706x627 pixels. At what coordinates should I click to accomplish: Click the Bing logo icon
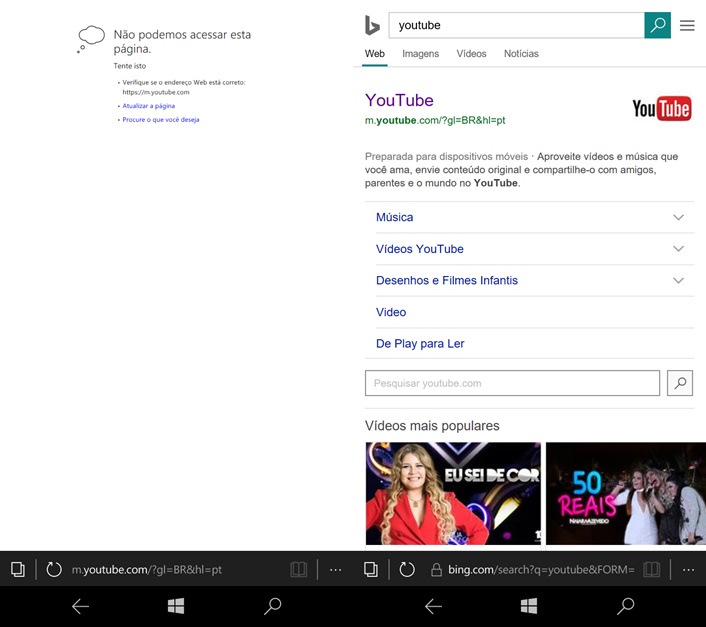tap(372, 25)
